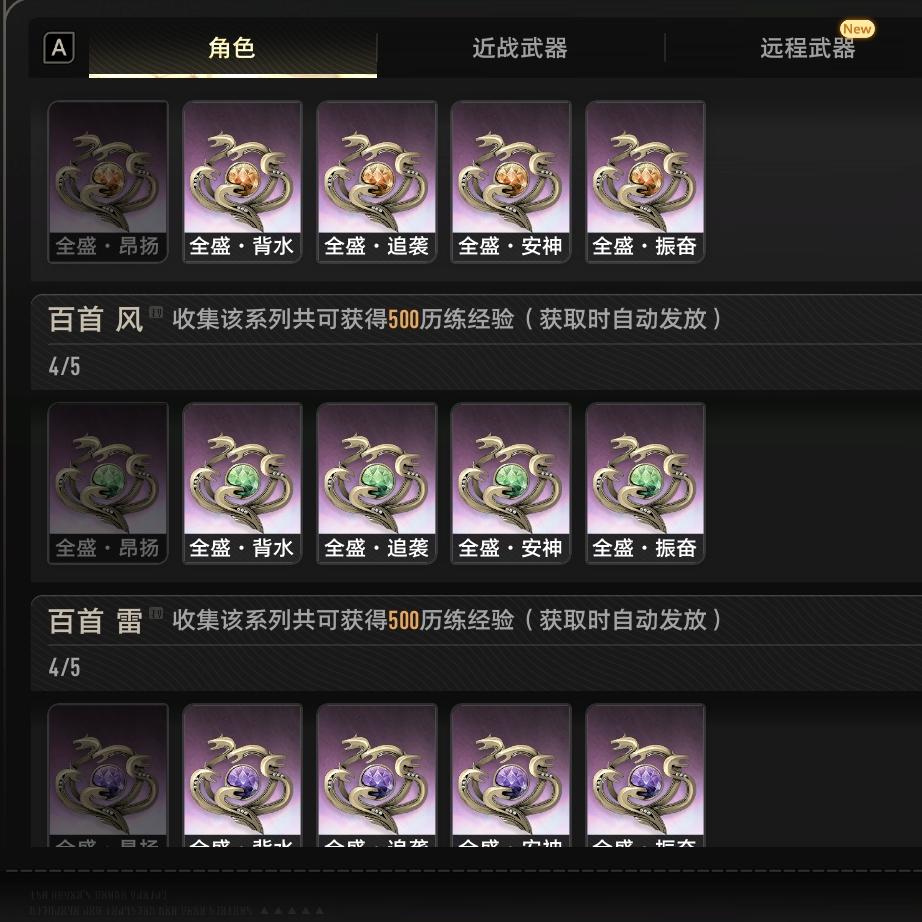Image resolution: width=922 pixels, height=922 pixels.
Task: Select the orange 全盛·背水 jade card
Action: pyautogui.click(x=242, y=182)
